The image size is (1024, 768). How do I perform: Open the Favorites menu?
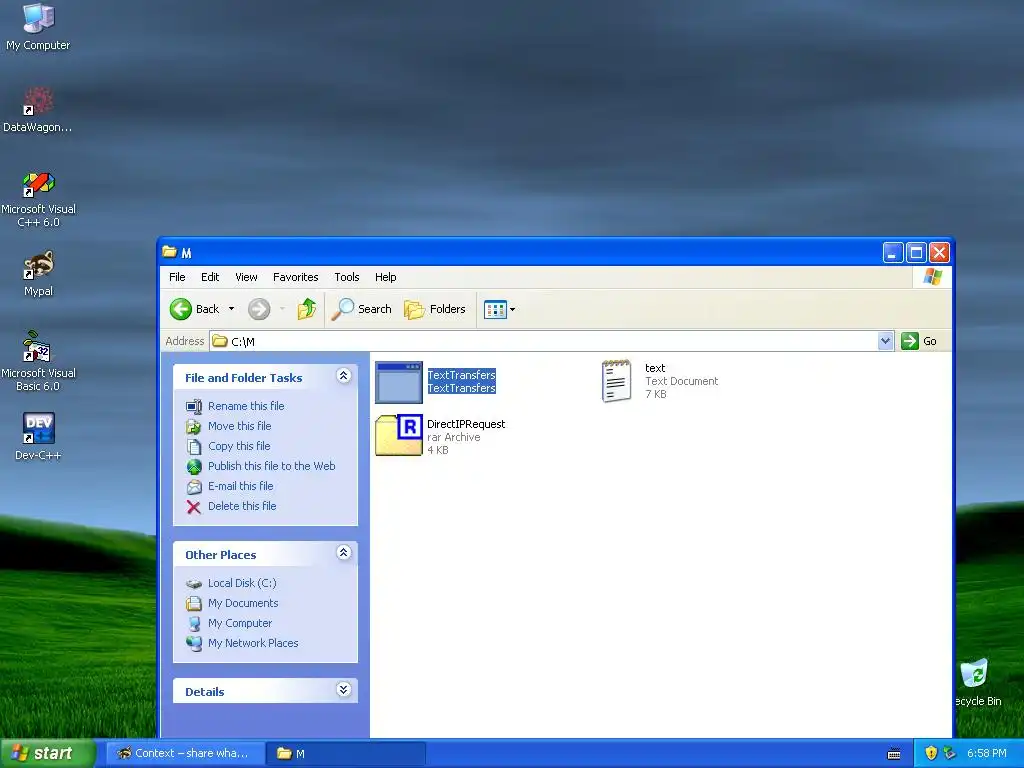click(295, 277)
